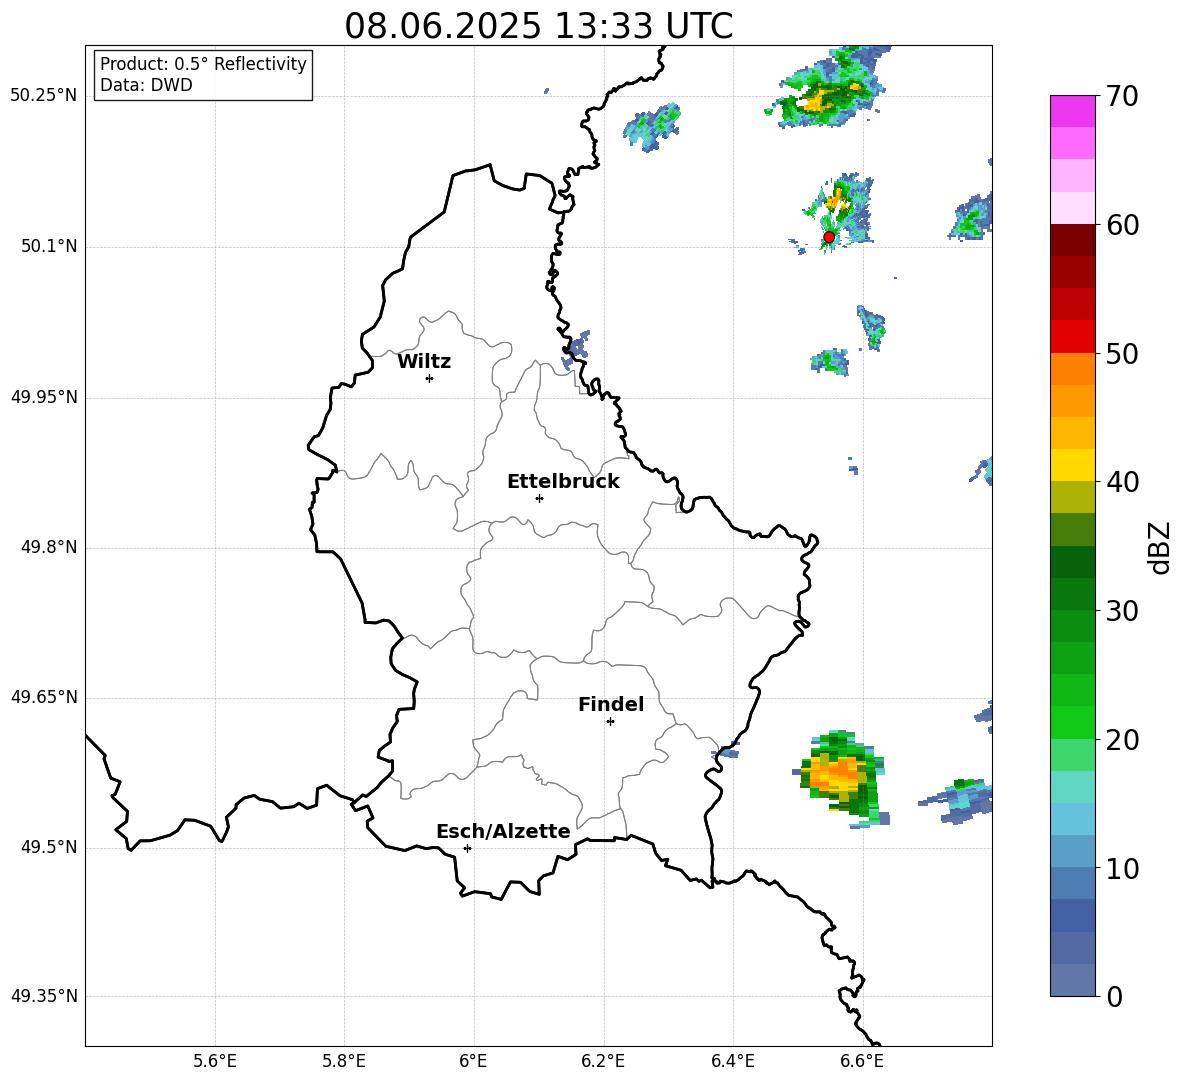This screenshot has width=1184, height=1081.
Task: Click the dark red band just below 60 dBZ
Action: (1072, 240)
